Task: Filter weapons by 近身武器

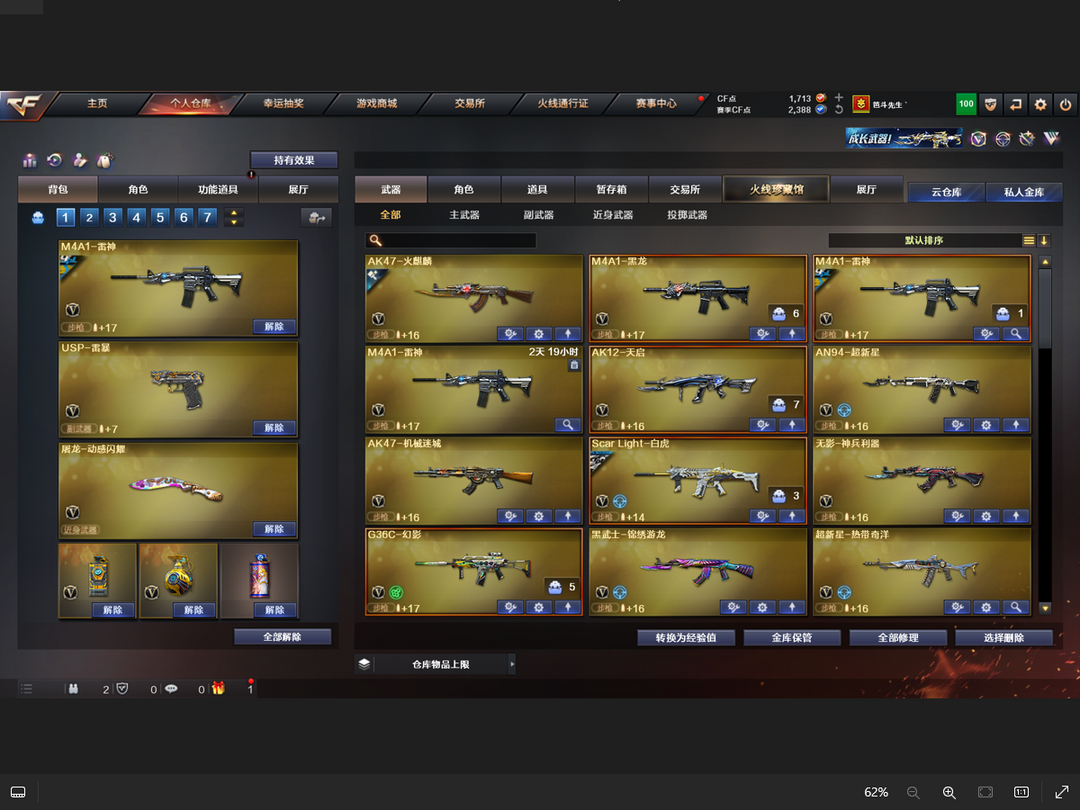Action: pos(612,215)
